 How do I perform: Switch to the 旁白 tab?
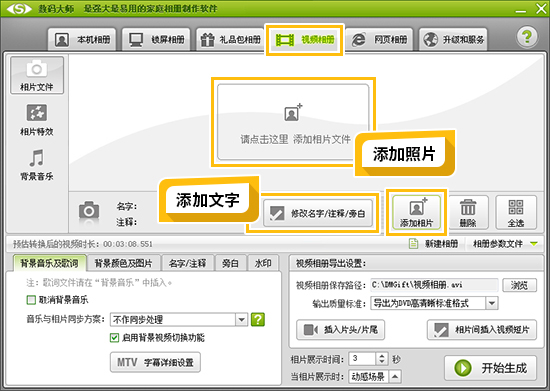(x=230, y=263)
